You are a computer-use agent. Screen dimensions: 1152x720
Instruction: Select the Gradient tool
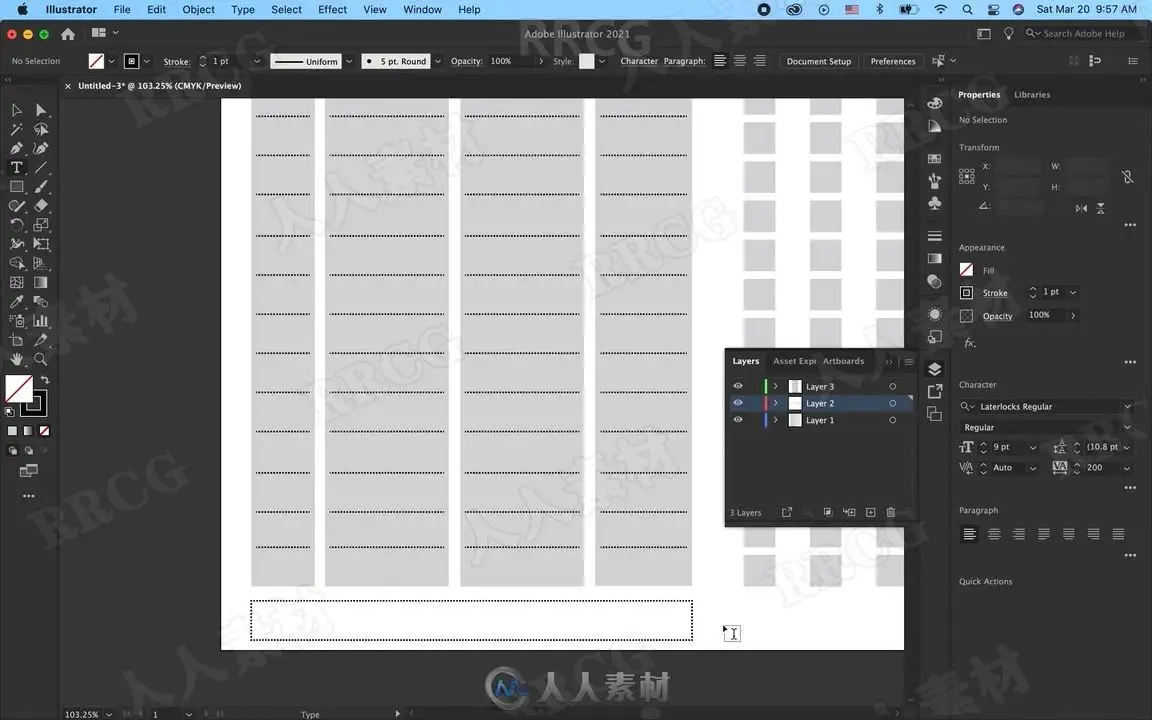click(40, 282)
